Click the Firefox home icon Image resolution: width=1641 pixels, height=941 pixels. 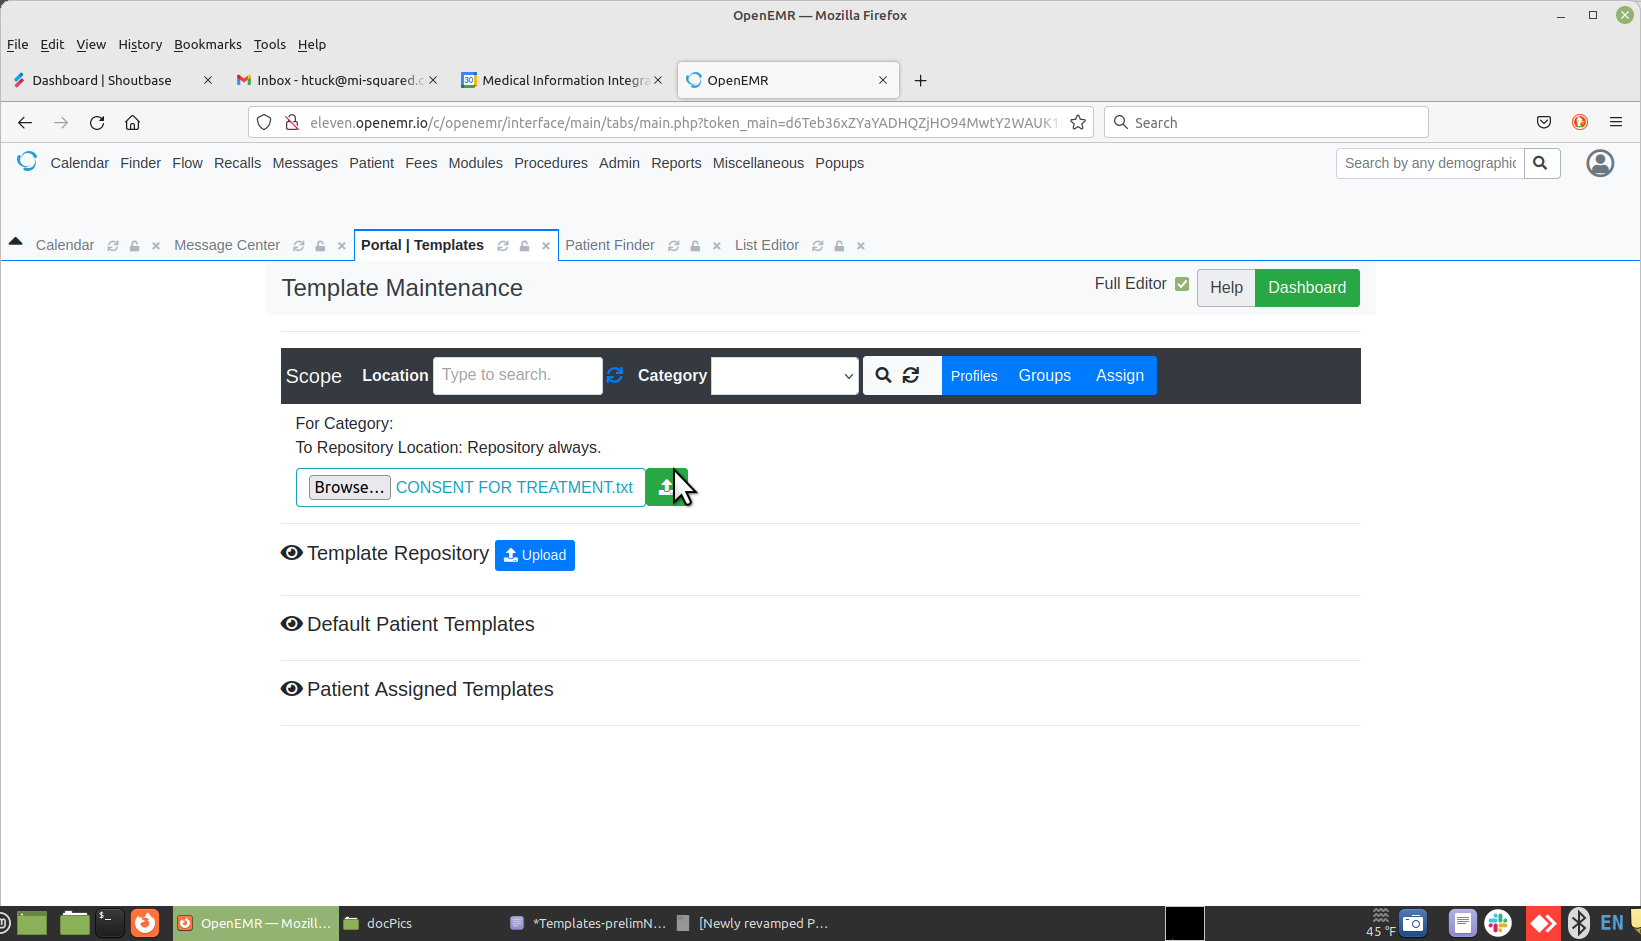pos(132,122)
